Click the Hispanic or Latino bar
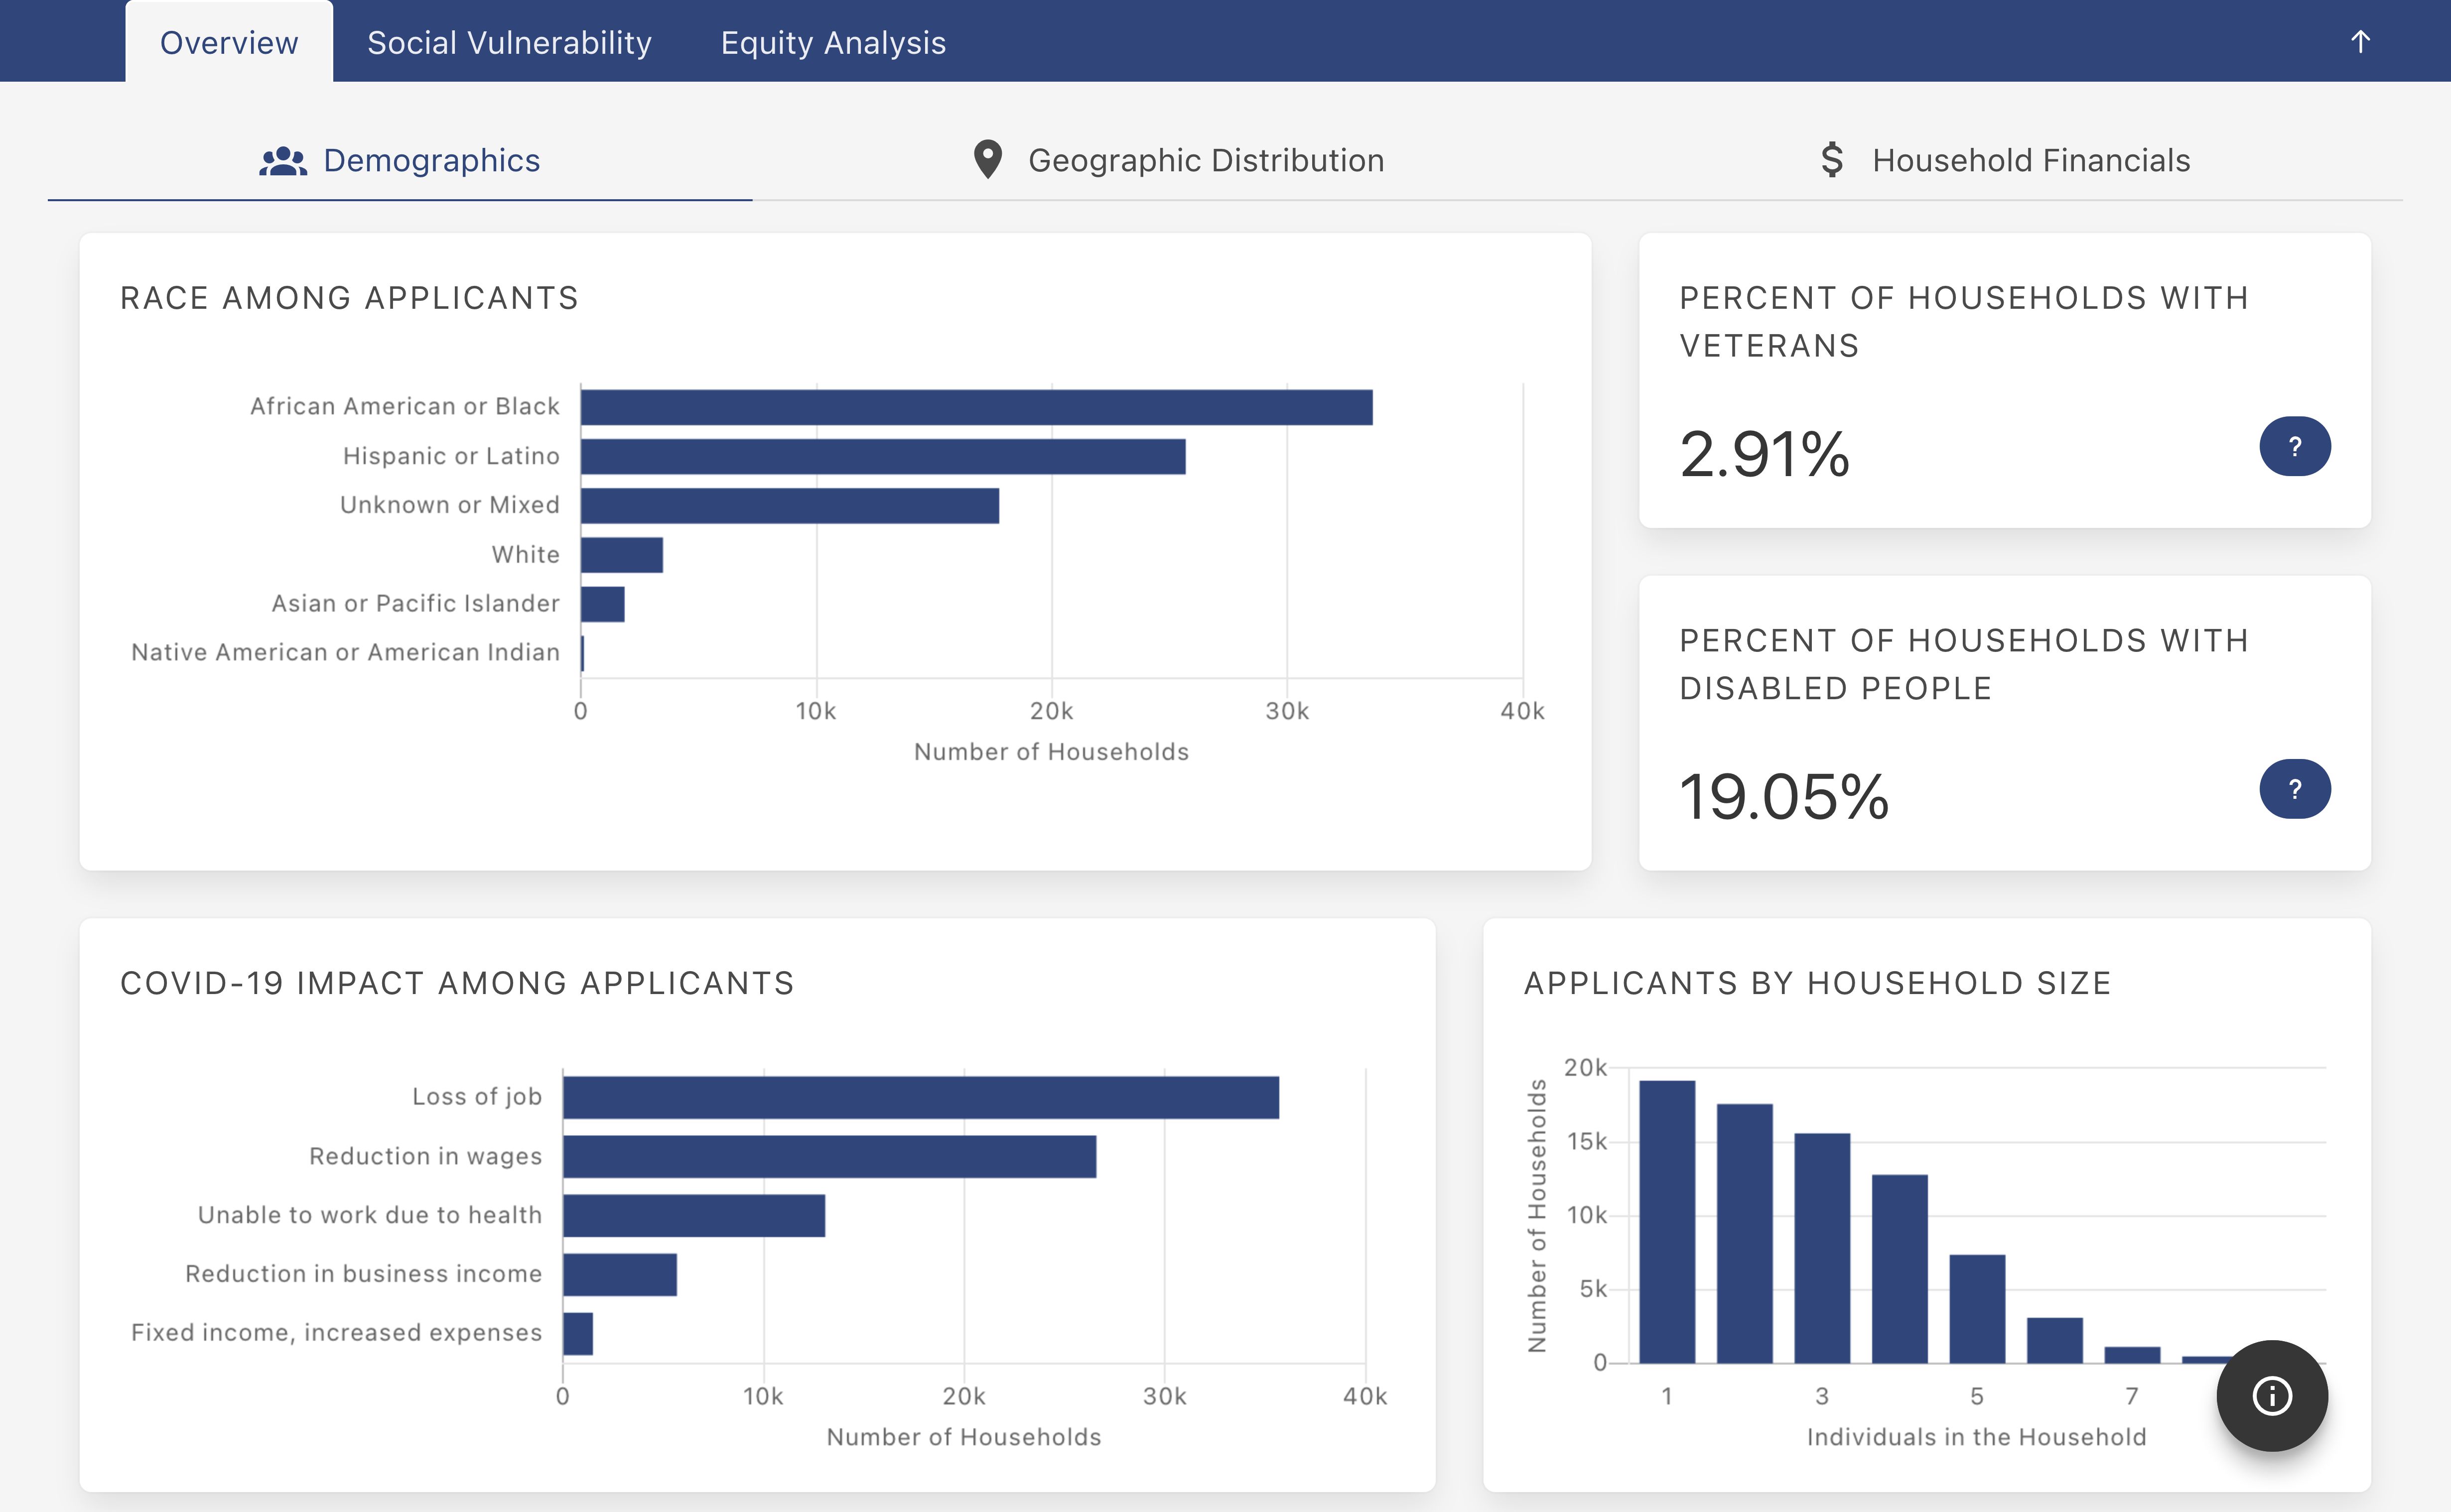Viewport: 2451px width, 1512px height. pyautogui.click(x=882, y=456)
